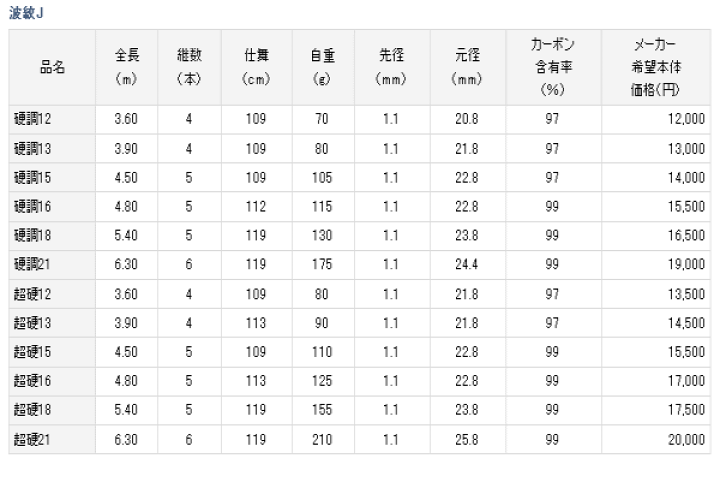Viewport: 720px width, 482px height.
Task: Select the 品名 column header
Action: (52, 67)
